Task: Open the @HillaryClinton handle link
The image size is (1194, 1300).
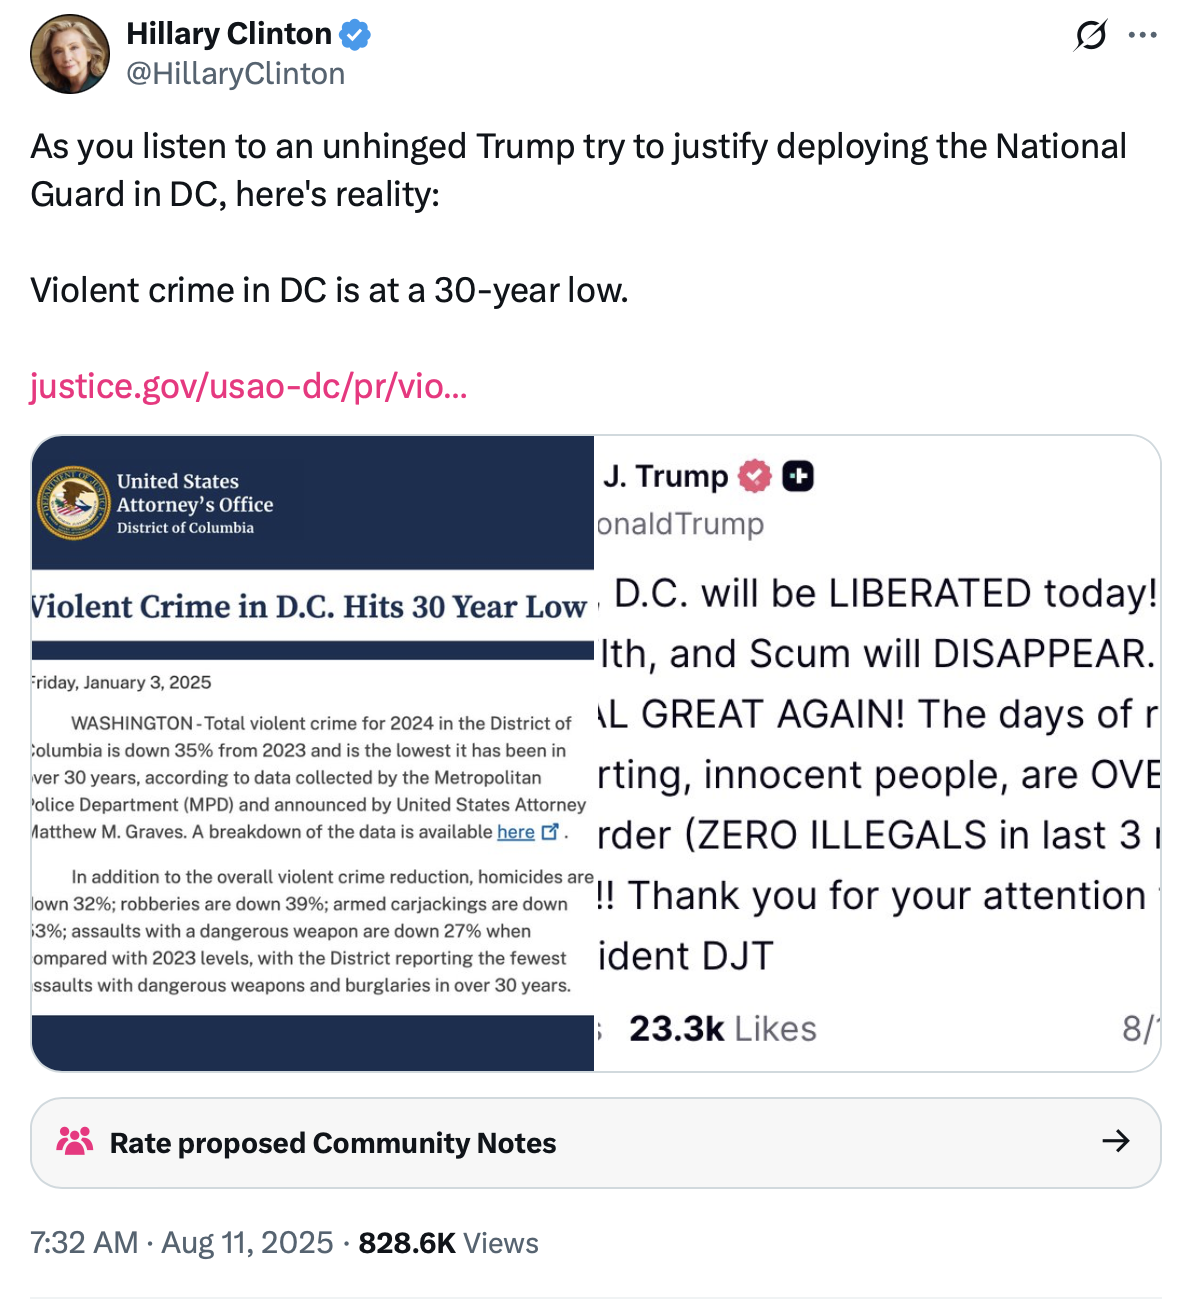Action: click(235, 74)
